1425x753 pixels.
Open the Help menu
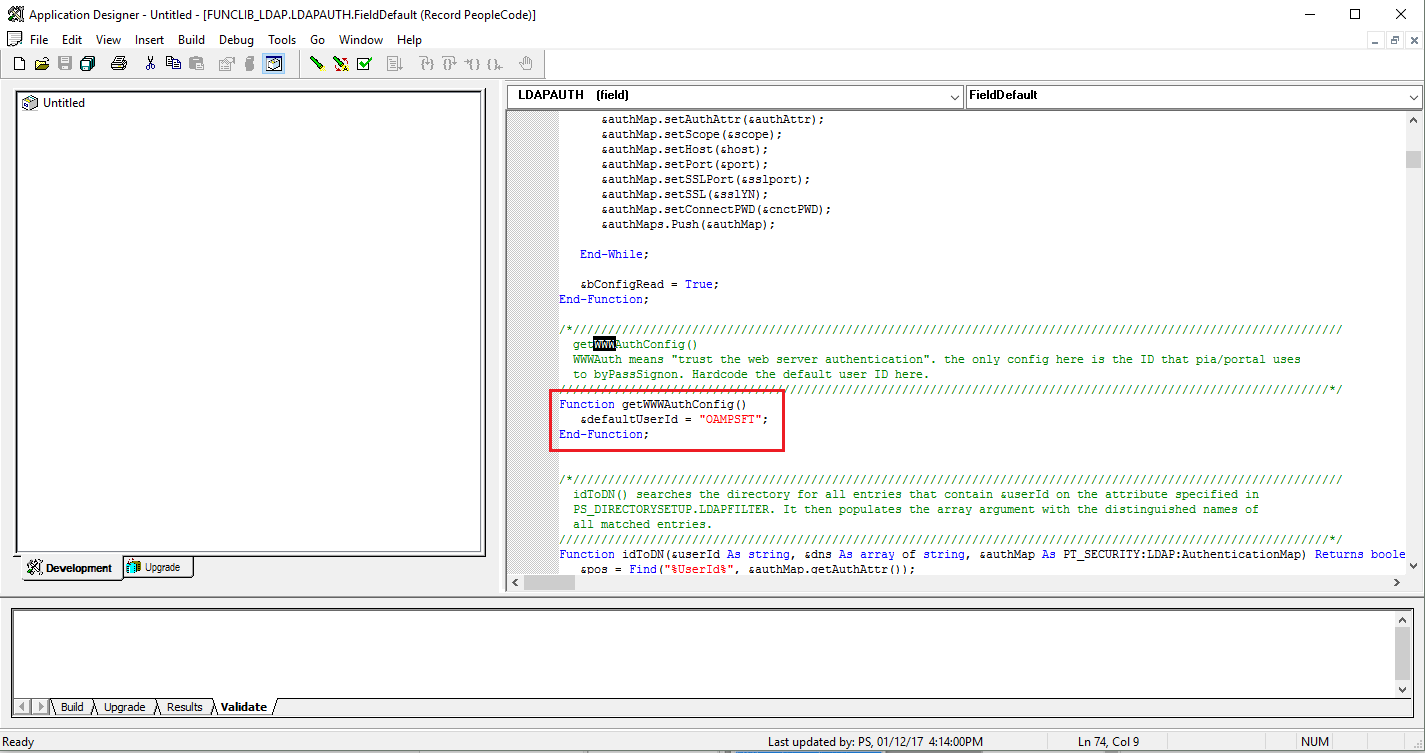(409, 40)
